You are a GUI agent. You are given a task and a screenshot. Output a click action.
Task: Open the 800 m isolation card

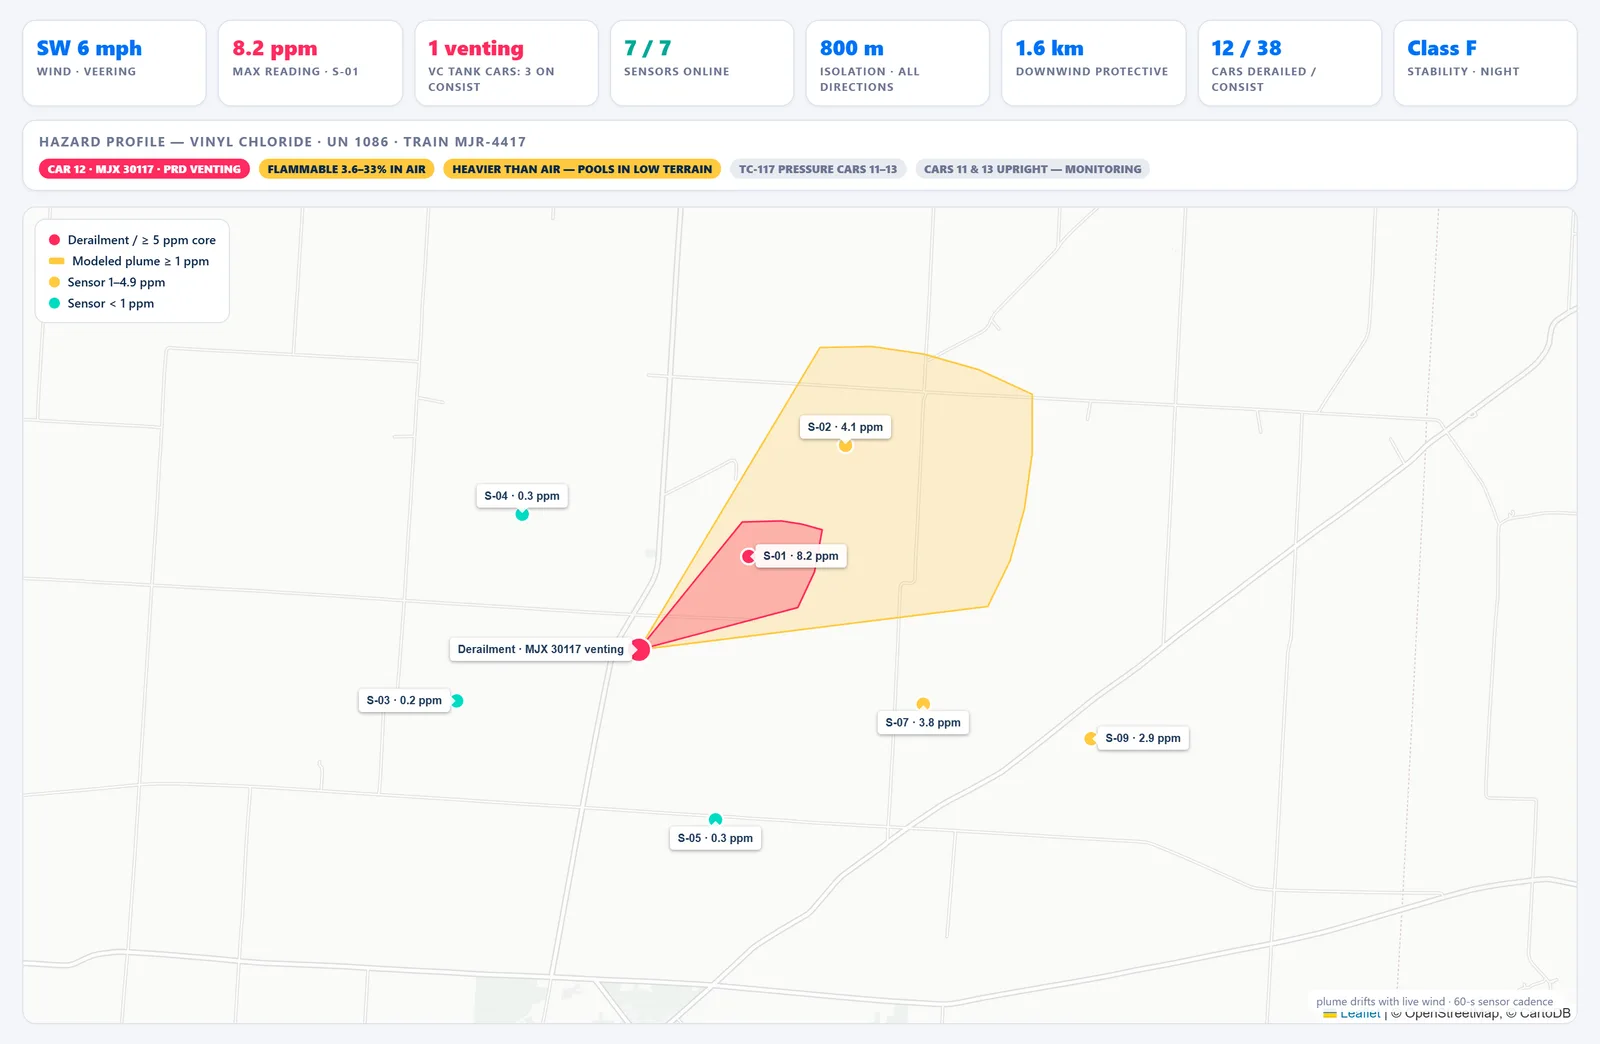[898, 63]
